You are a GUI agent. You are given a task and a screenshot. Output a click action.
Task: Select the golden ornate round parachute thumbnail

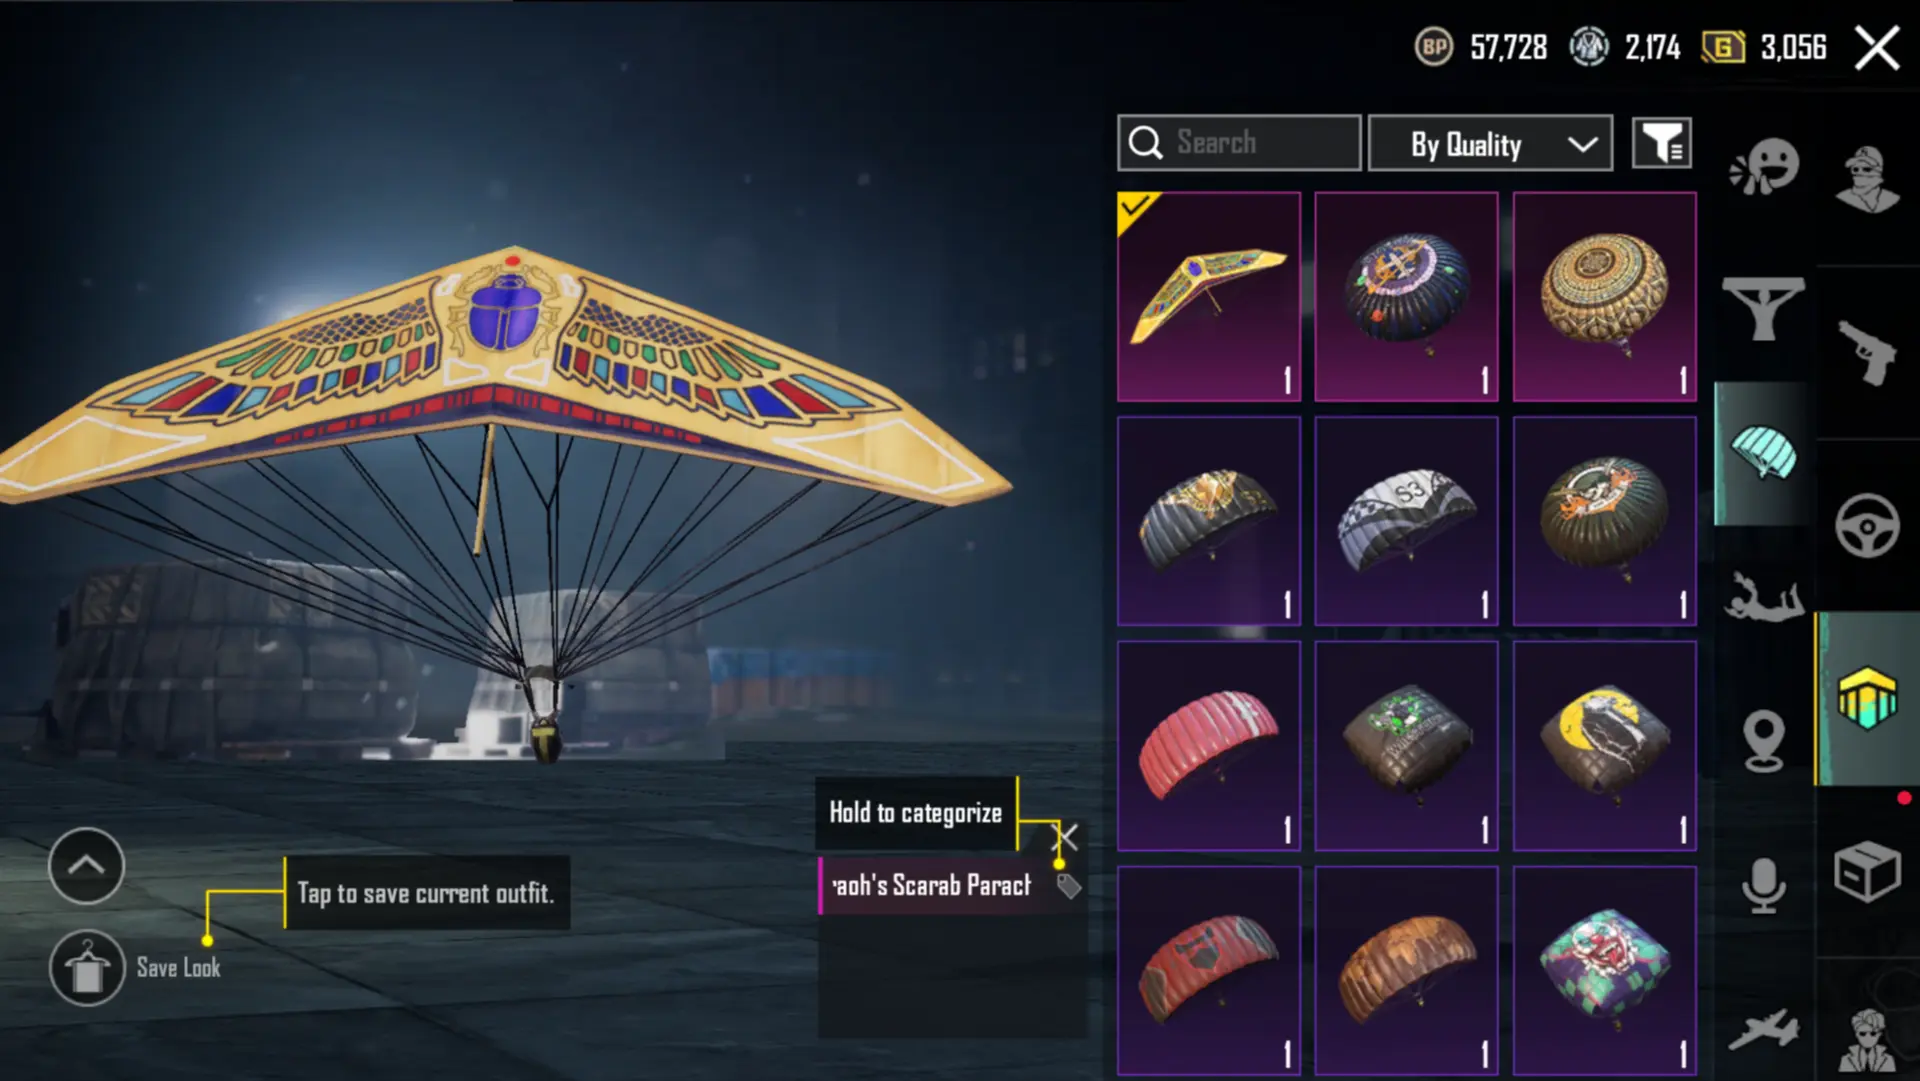point(1604,297)
